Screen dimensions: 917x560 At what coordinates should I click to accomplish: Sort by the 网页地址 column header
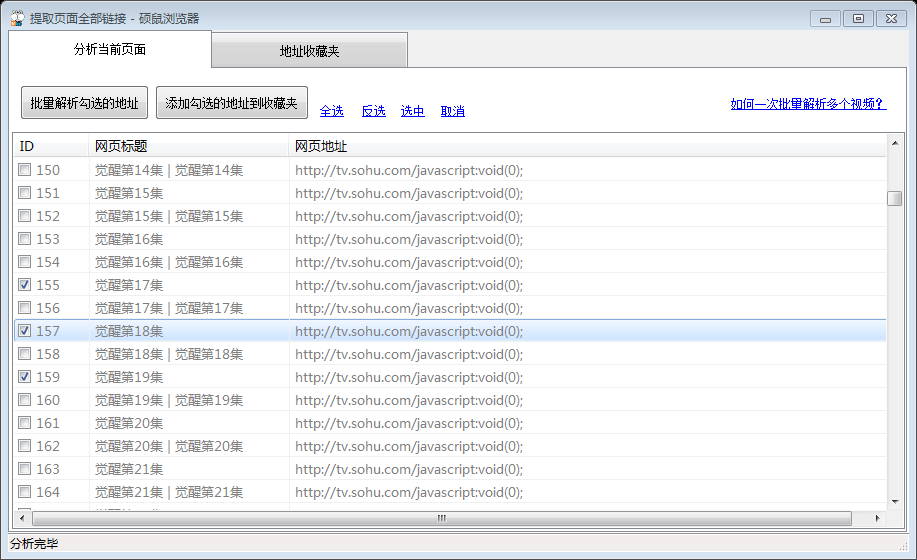click(587, 146)
